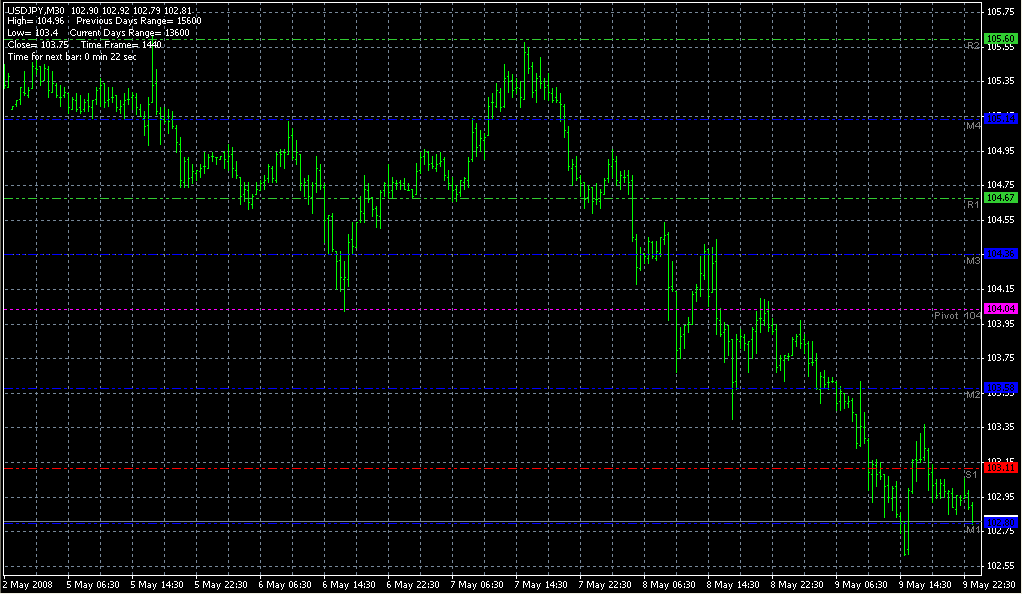Image resolution: width=1024 pixels, height=594 pixels.
Task: Select the S1 line label
Action: click(972, 475)
